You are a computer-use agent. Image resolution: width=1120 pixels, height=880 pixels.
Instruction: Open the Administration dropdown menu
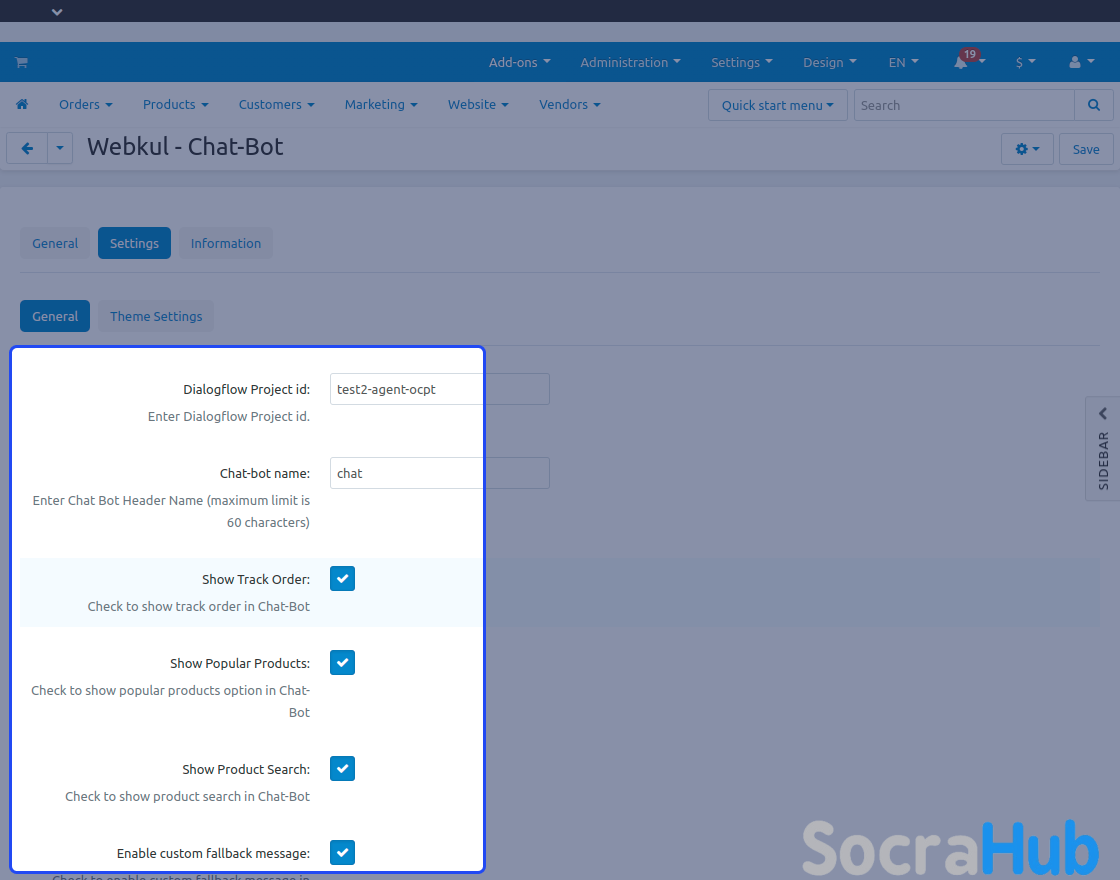[x=630, y=62]
